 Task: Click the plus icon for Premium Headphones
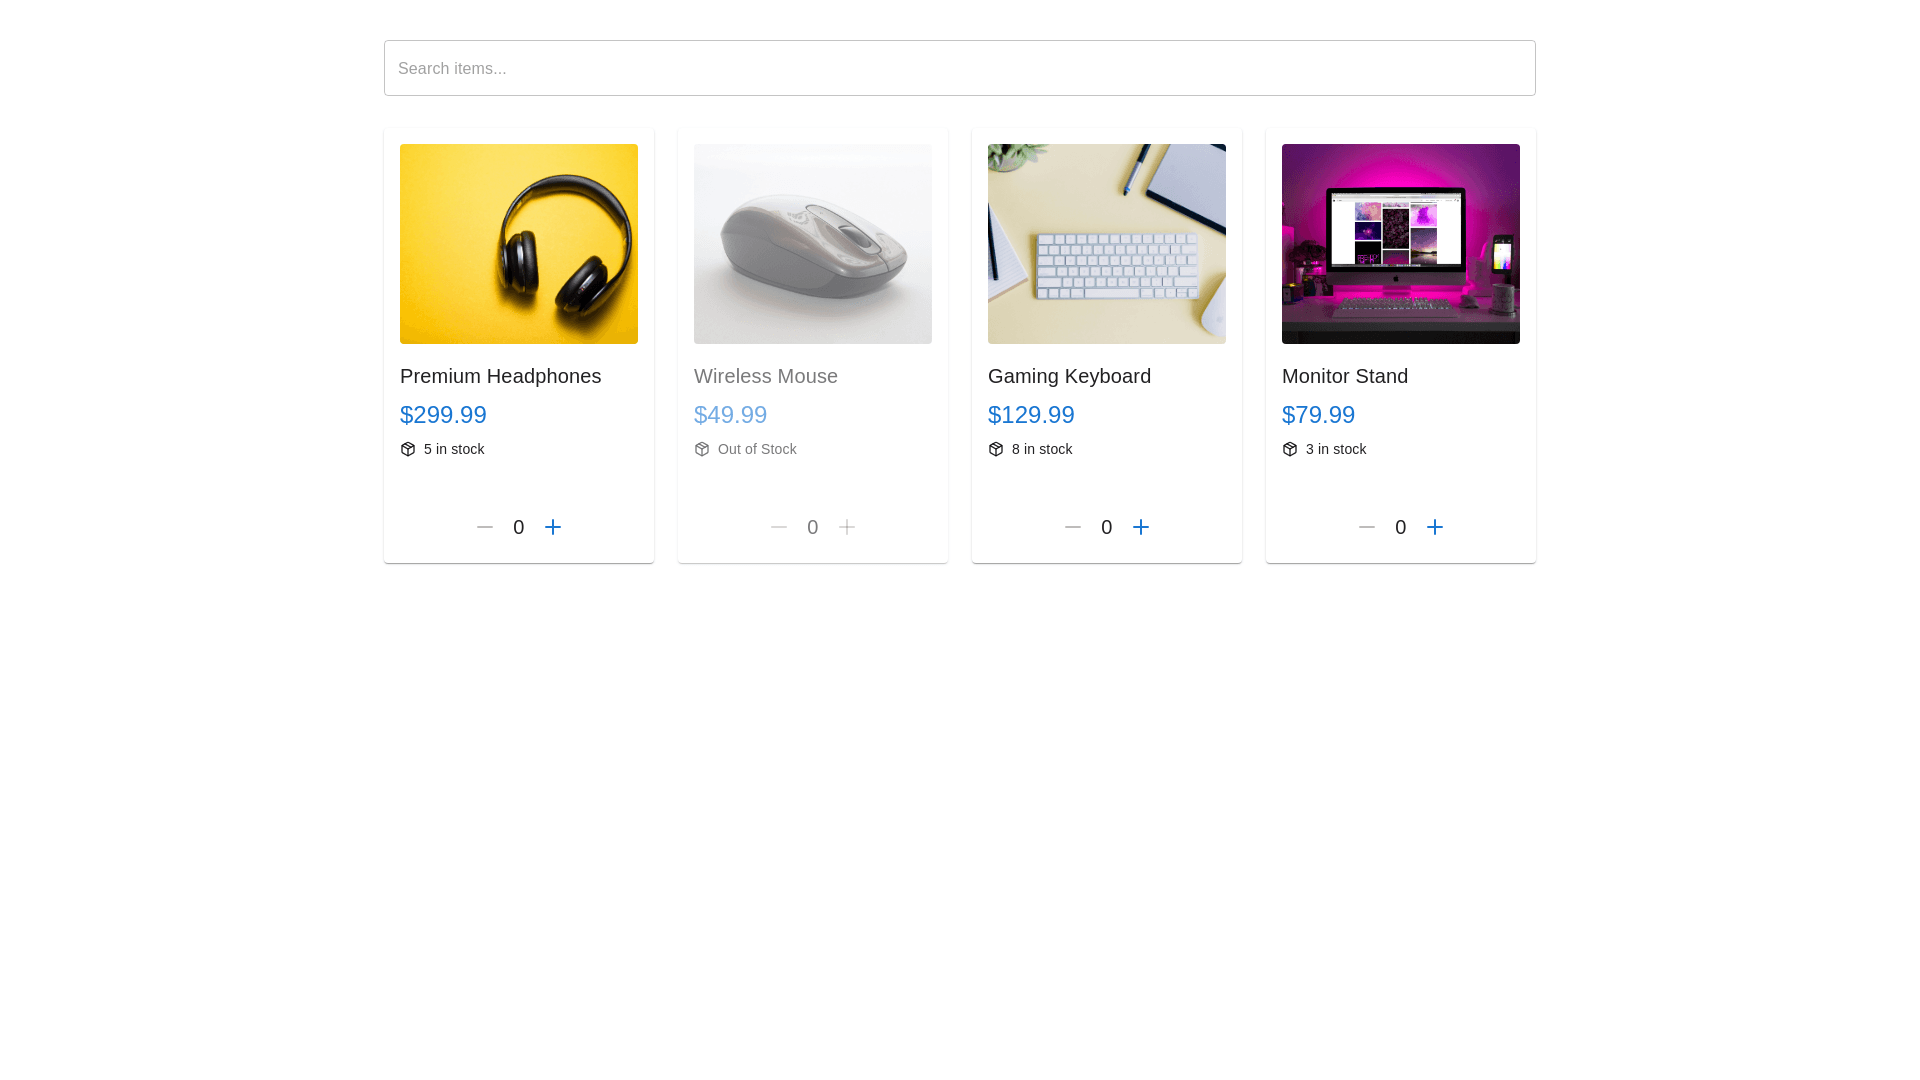click(553, 527)
